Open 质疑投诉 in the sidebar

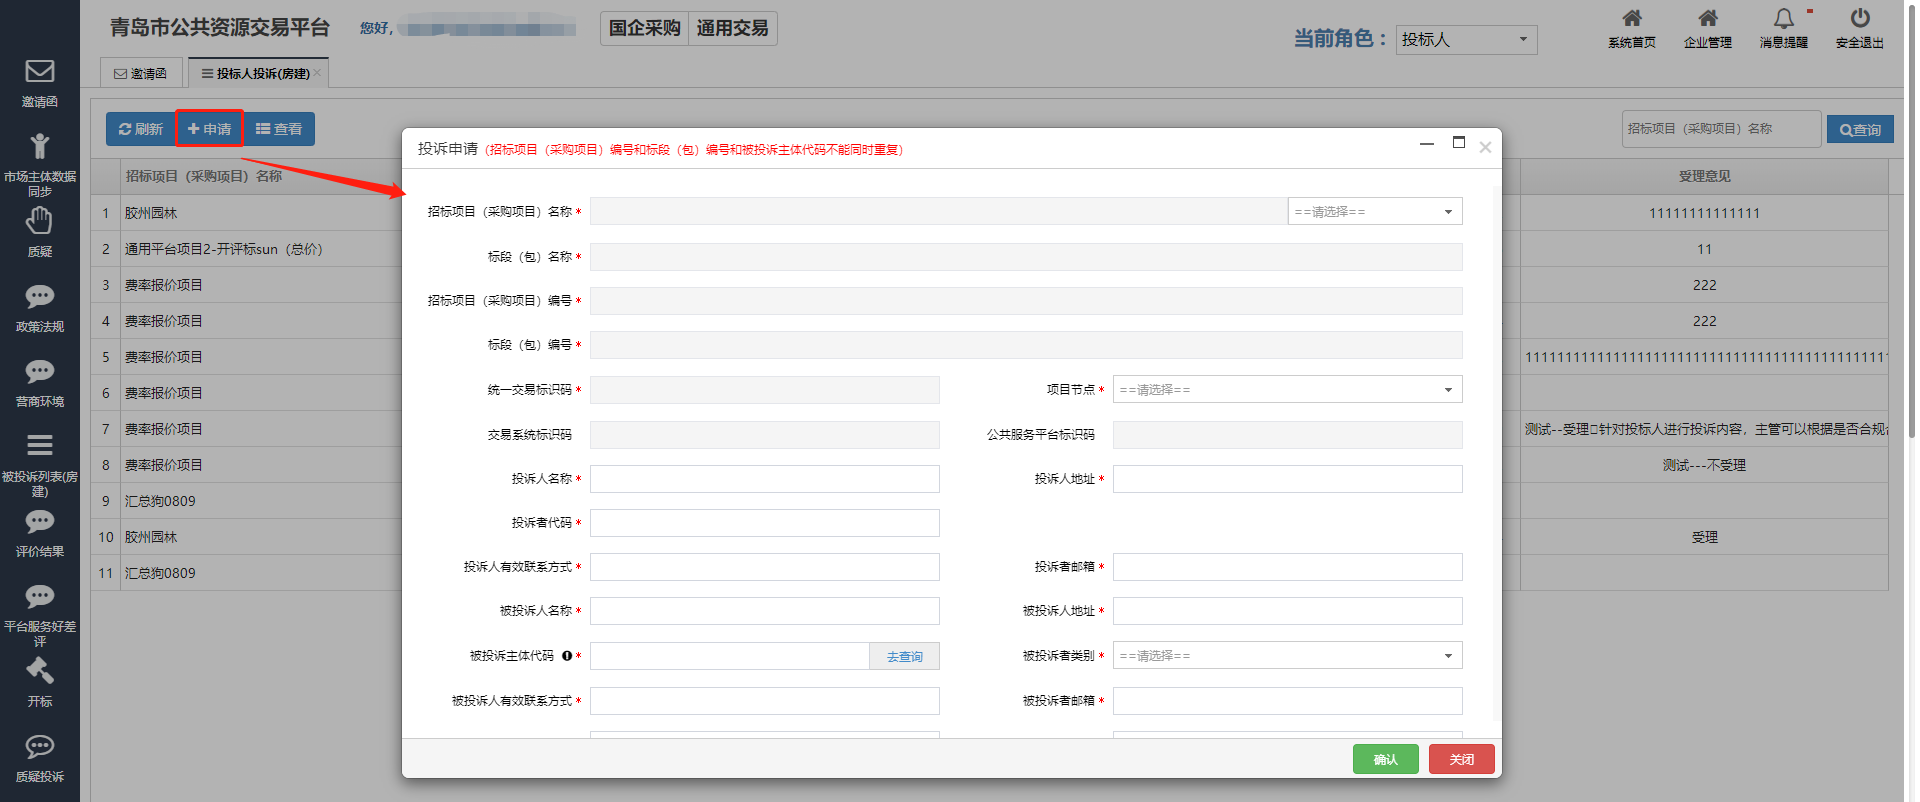click(x=40, y=758)
